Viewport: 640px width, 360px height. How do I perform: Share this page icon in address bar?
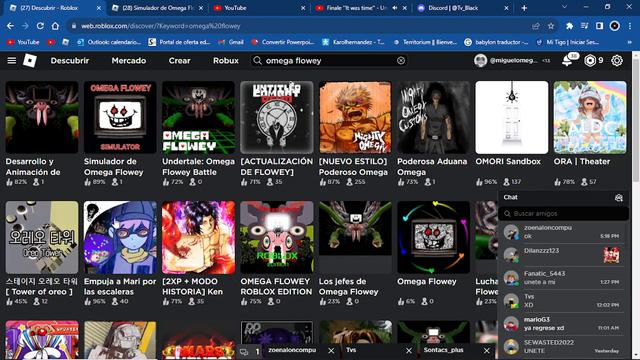coord(536,26)
